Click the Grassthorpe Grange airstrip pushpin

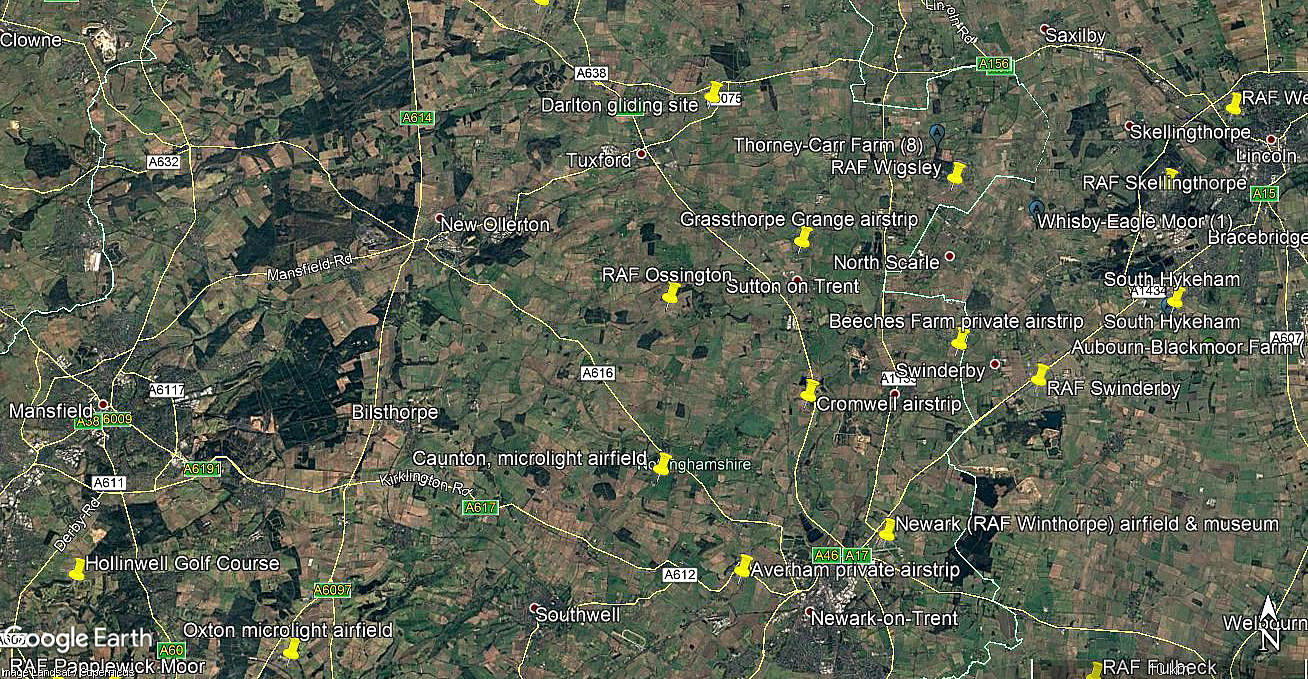pos(802,238)
